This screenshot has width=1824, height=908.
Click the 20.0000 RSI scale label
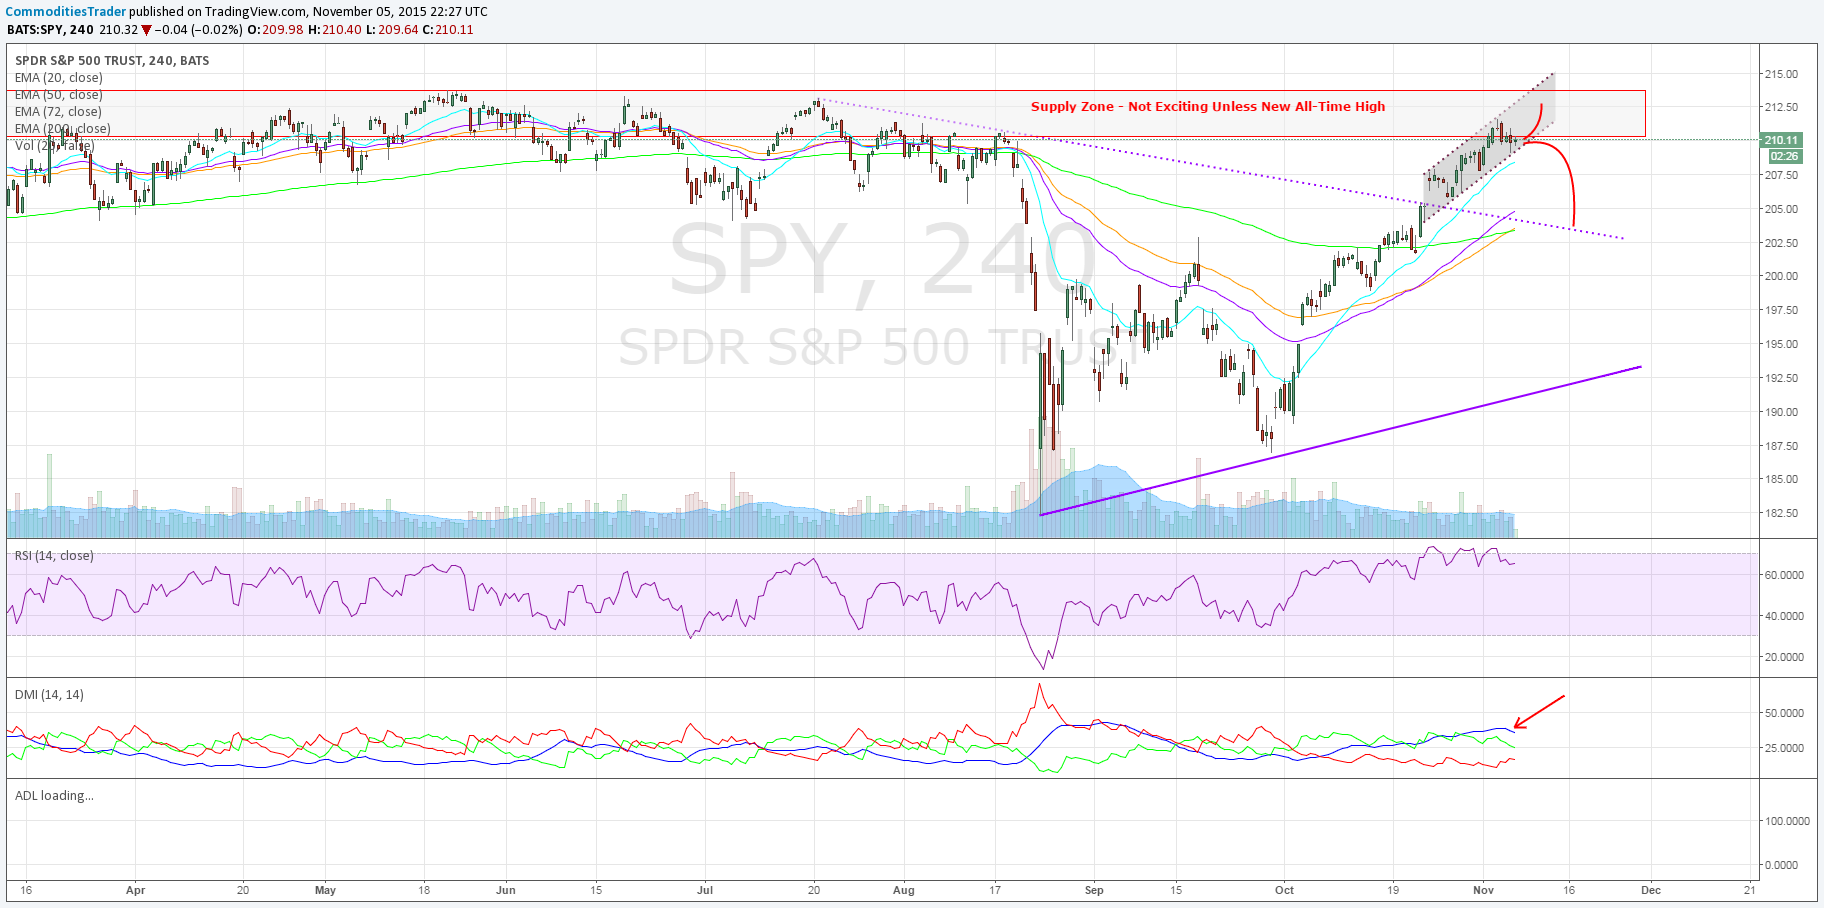(1784, 657)
